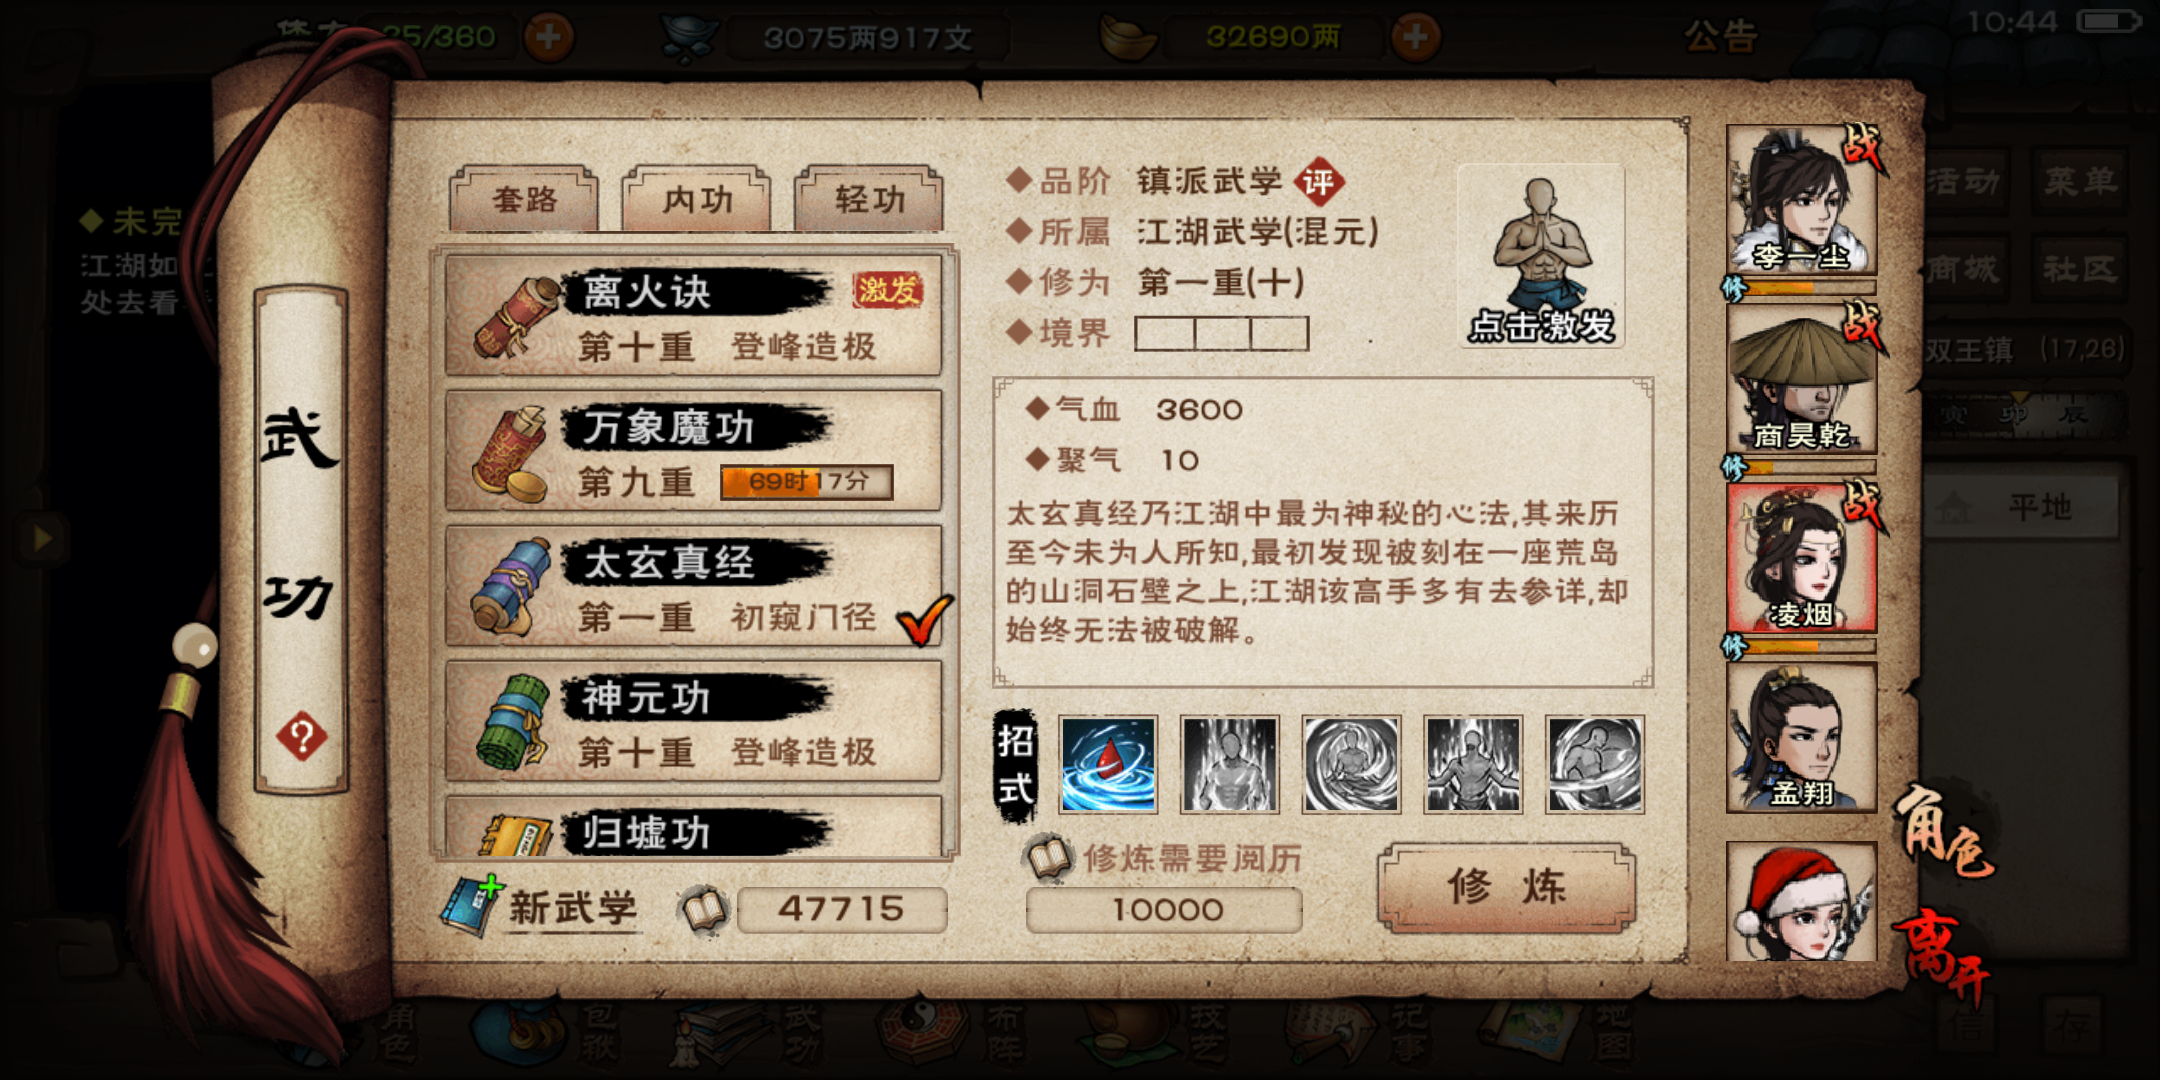The width and height of the screenshot is (2160, 1080).
Task: Click the stamina plus icon in the top bar
Action: pos(549,38)
